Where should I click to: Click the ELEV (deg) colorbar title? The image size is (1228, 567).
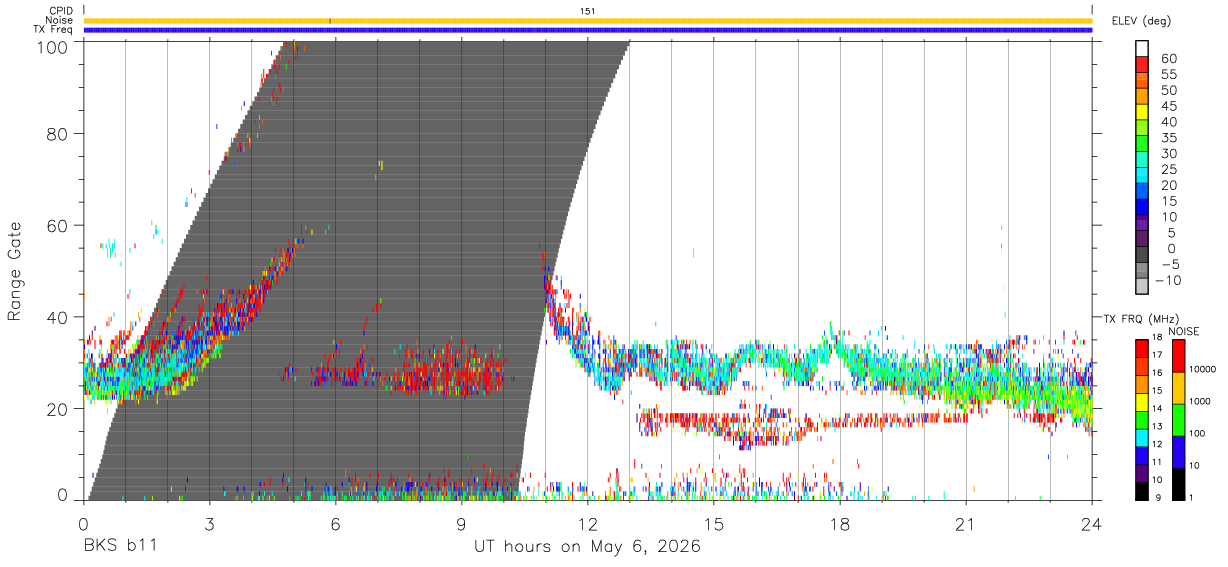pos(1141,20)
